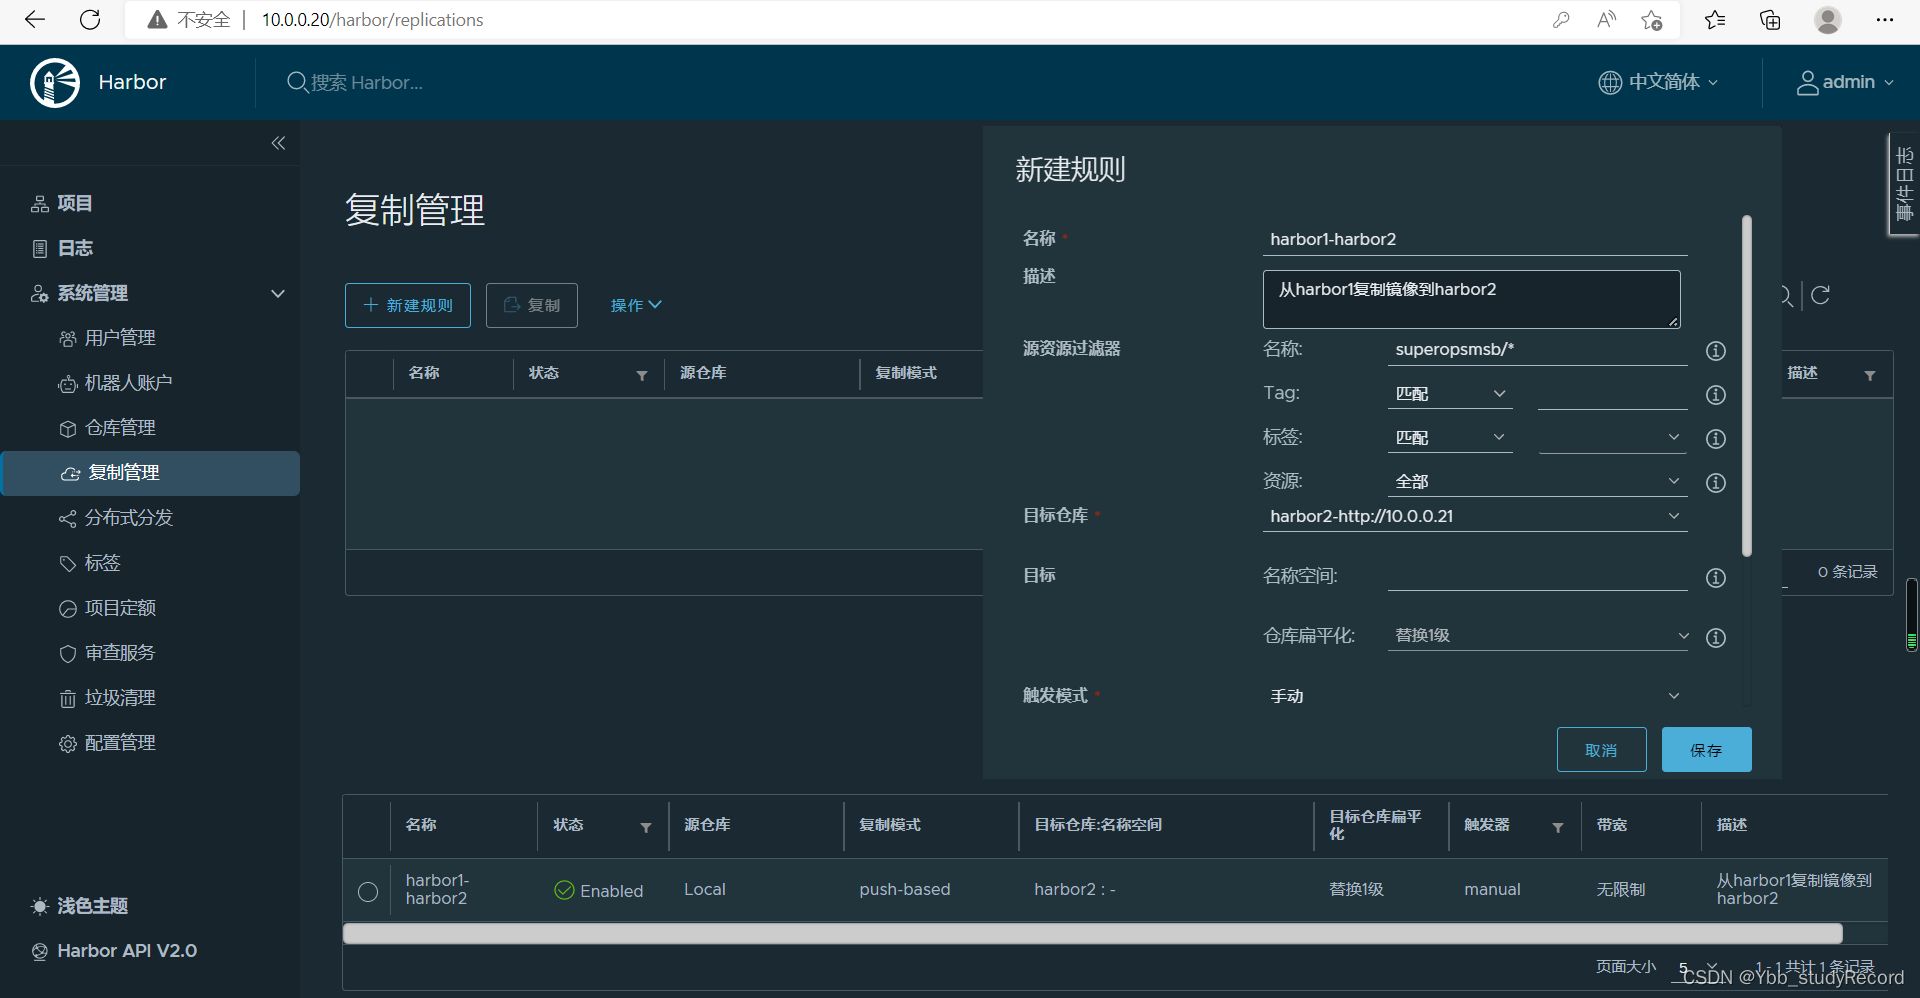Filter the 描述 column in upper table

(x=1870, y=375)
